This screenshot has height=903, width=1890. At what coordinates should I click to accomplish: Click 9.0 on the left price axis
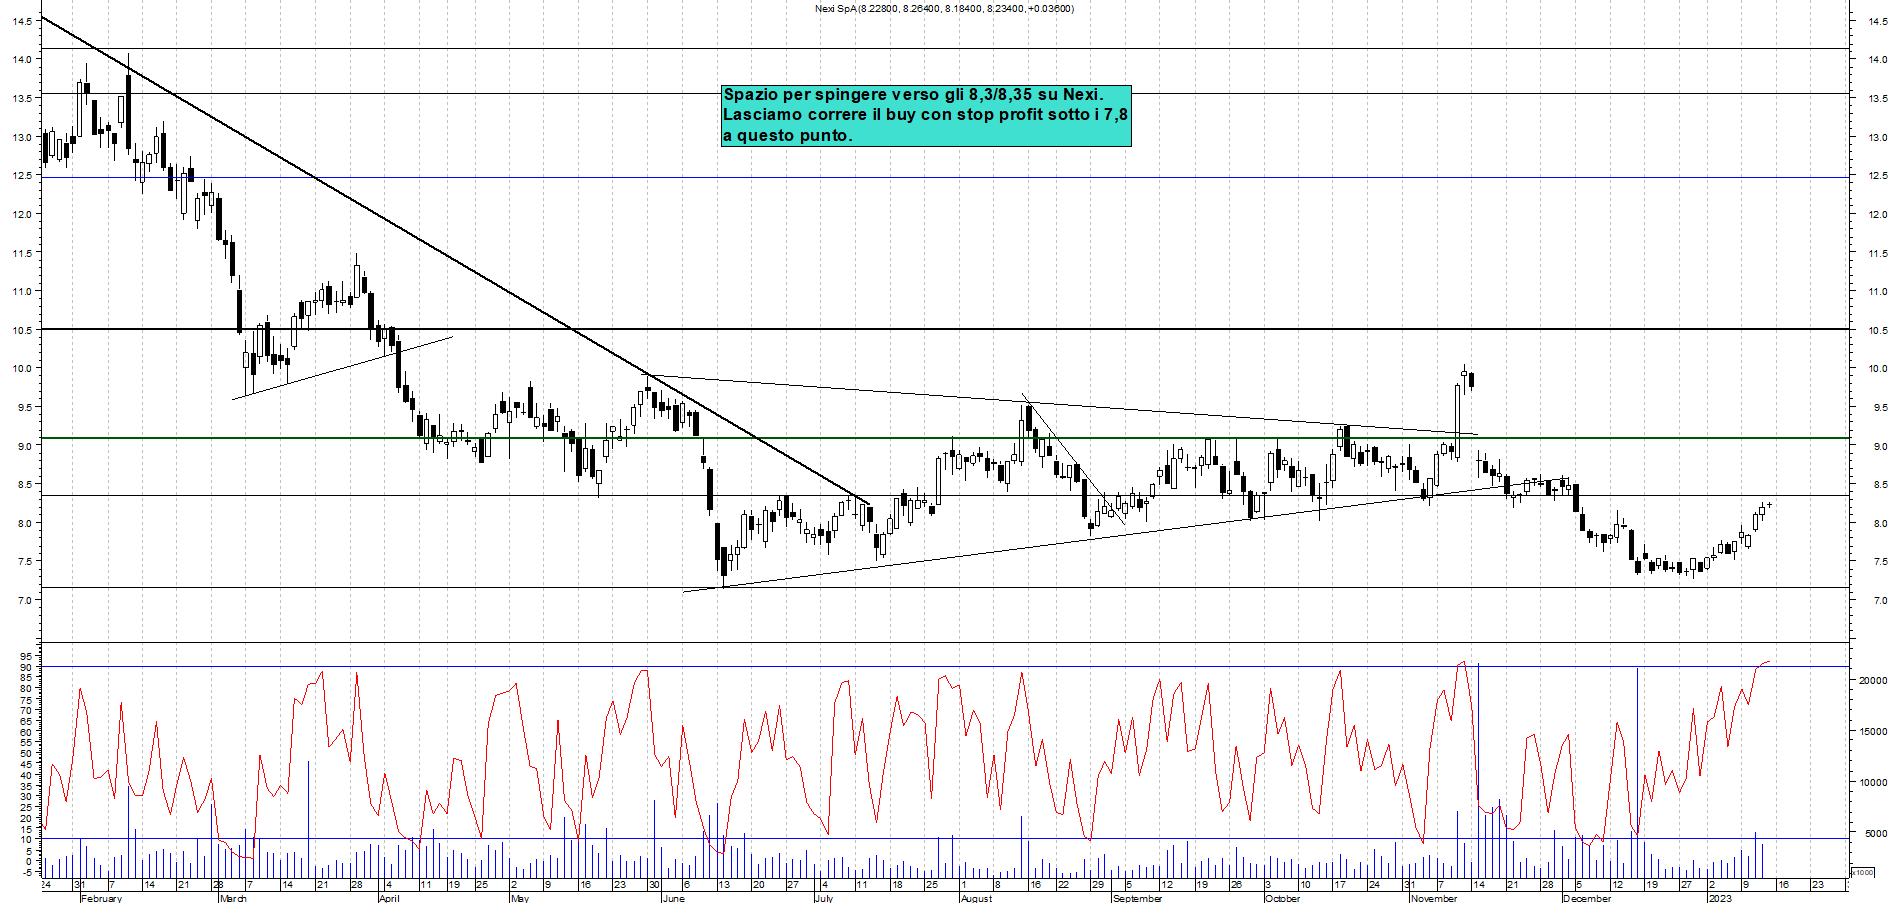coord(24,446)
